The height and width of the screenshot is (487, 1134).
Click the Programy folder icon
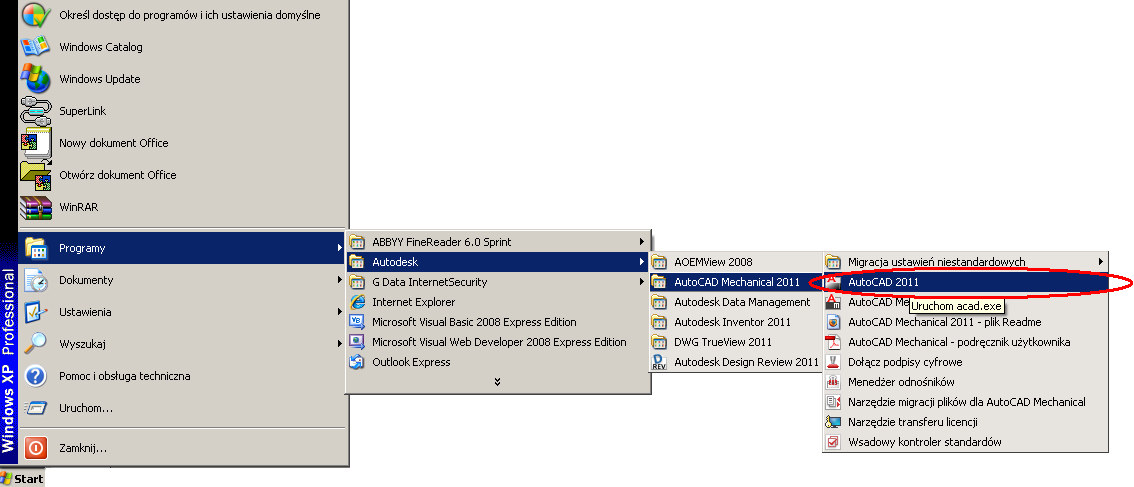point(35,248)
